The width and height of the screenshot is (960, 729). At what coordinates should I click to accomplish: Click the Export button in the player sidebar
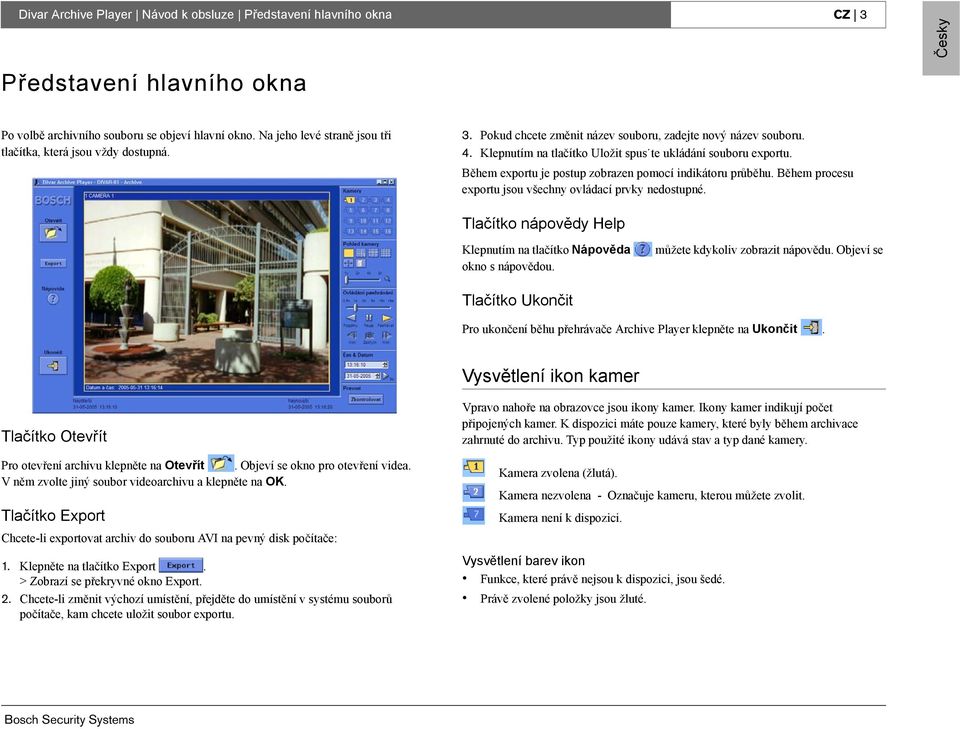click(x=53, y=263)
